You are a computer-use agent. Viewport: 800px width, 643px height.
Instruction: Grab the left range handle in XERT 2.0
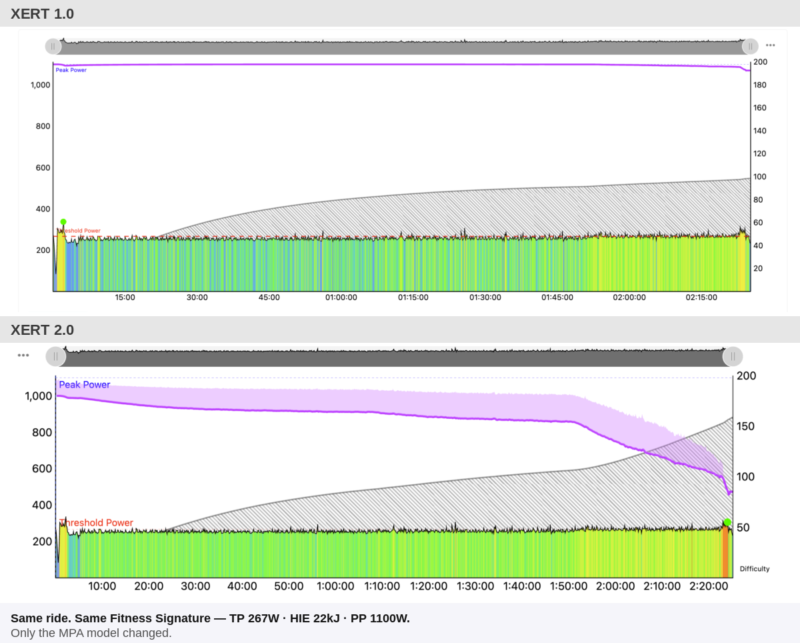(56, 356)
